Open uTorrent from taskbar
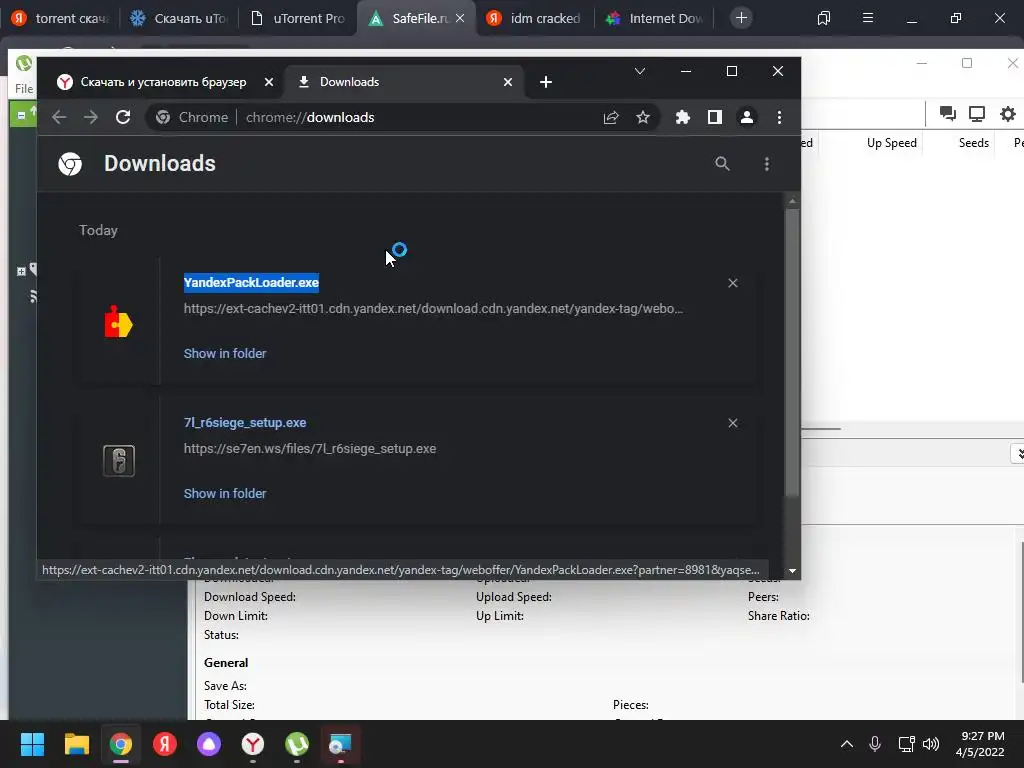Viewport: 1024px width, 768px height. coord(297,744)
